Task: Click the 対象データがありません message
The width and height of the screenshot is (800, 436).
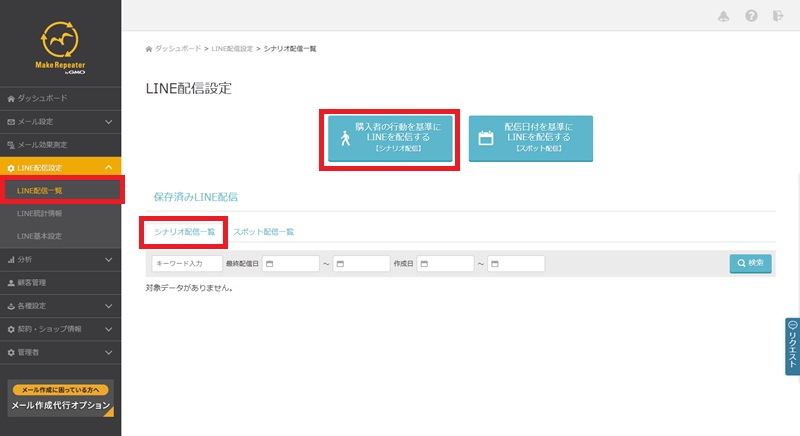Action: (189, 288)
